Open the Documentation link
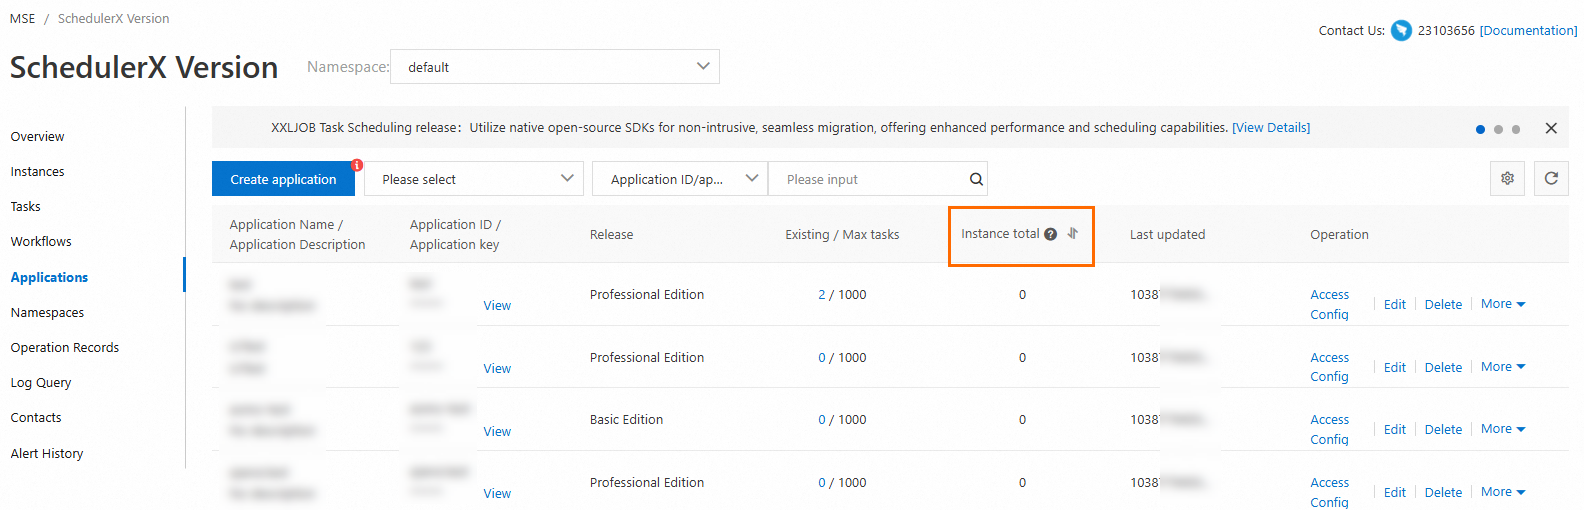 pos(1528,31)
